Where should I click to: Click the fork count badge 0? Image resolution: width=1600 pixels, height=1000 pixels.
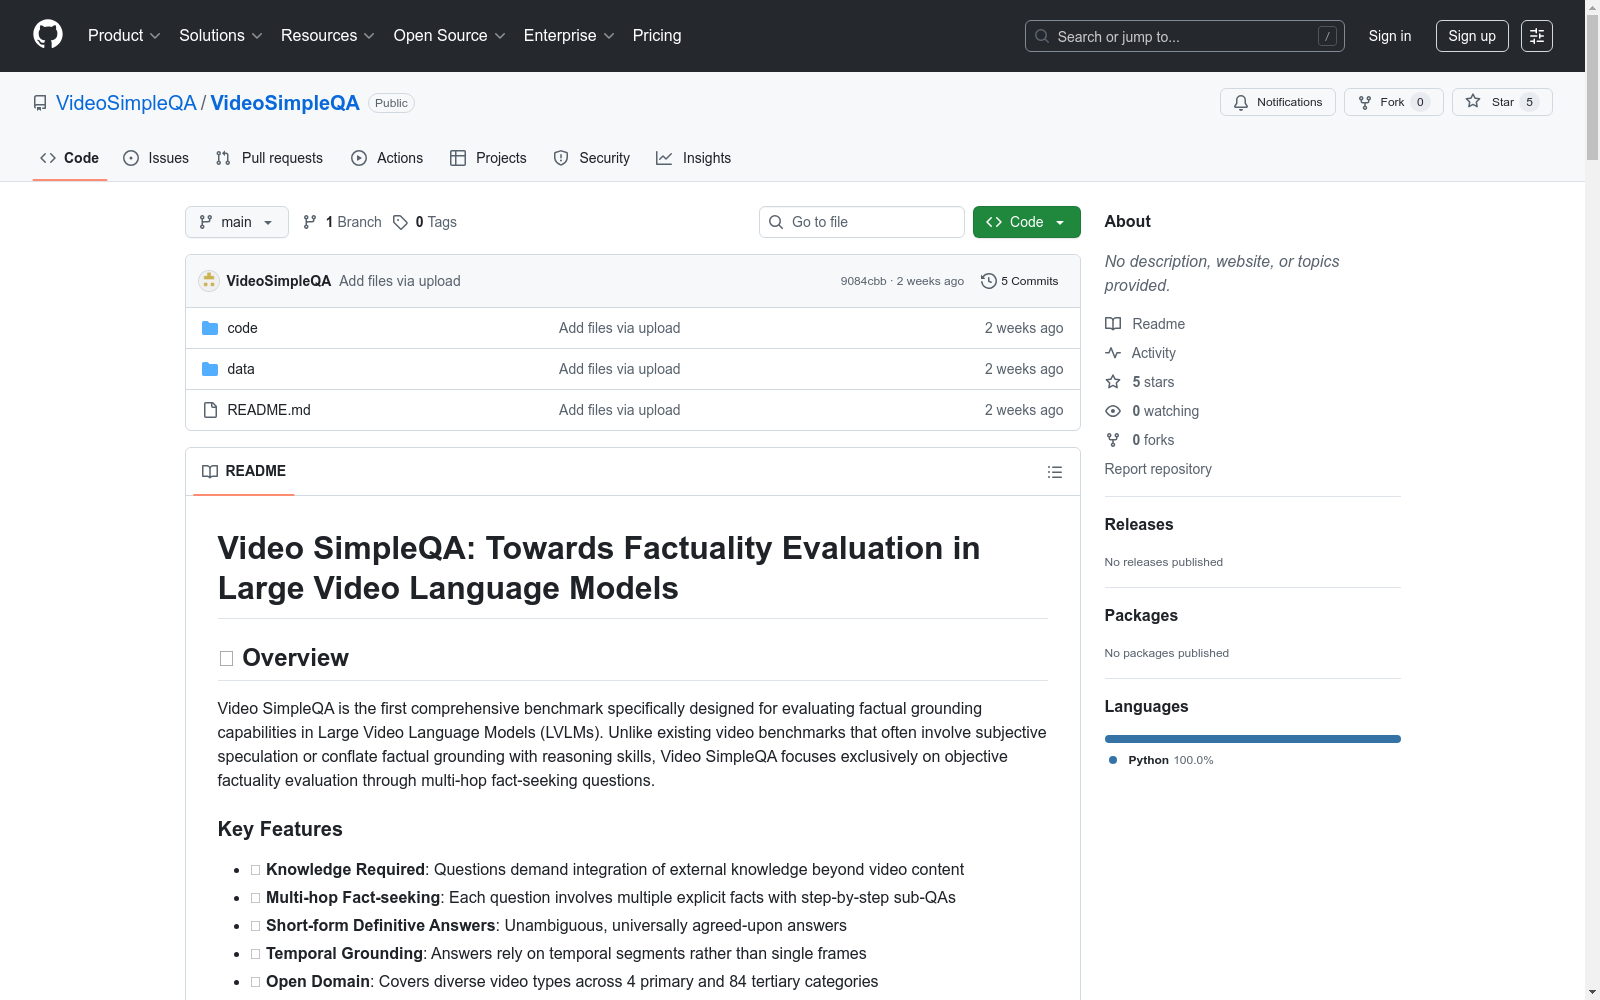pos(1420,102)
